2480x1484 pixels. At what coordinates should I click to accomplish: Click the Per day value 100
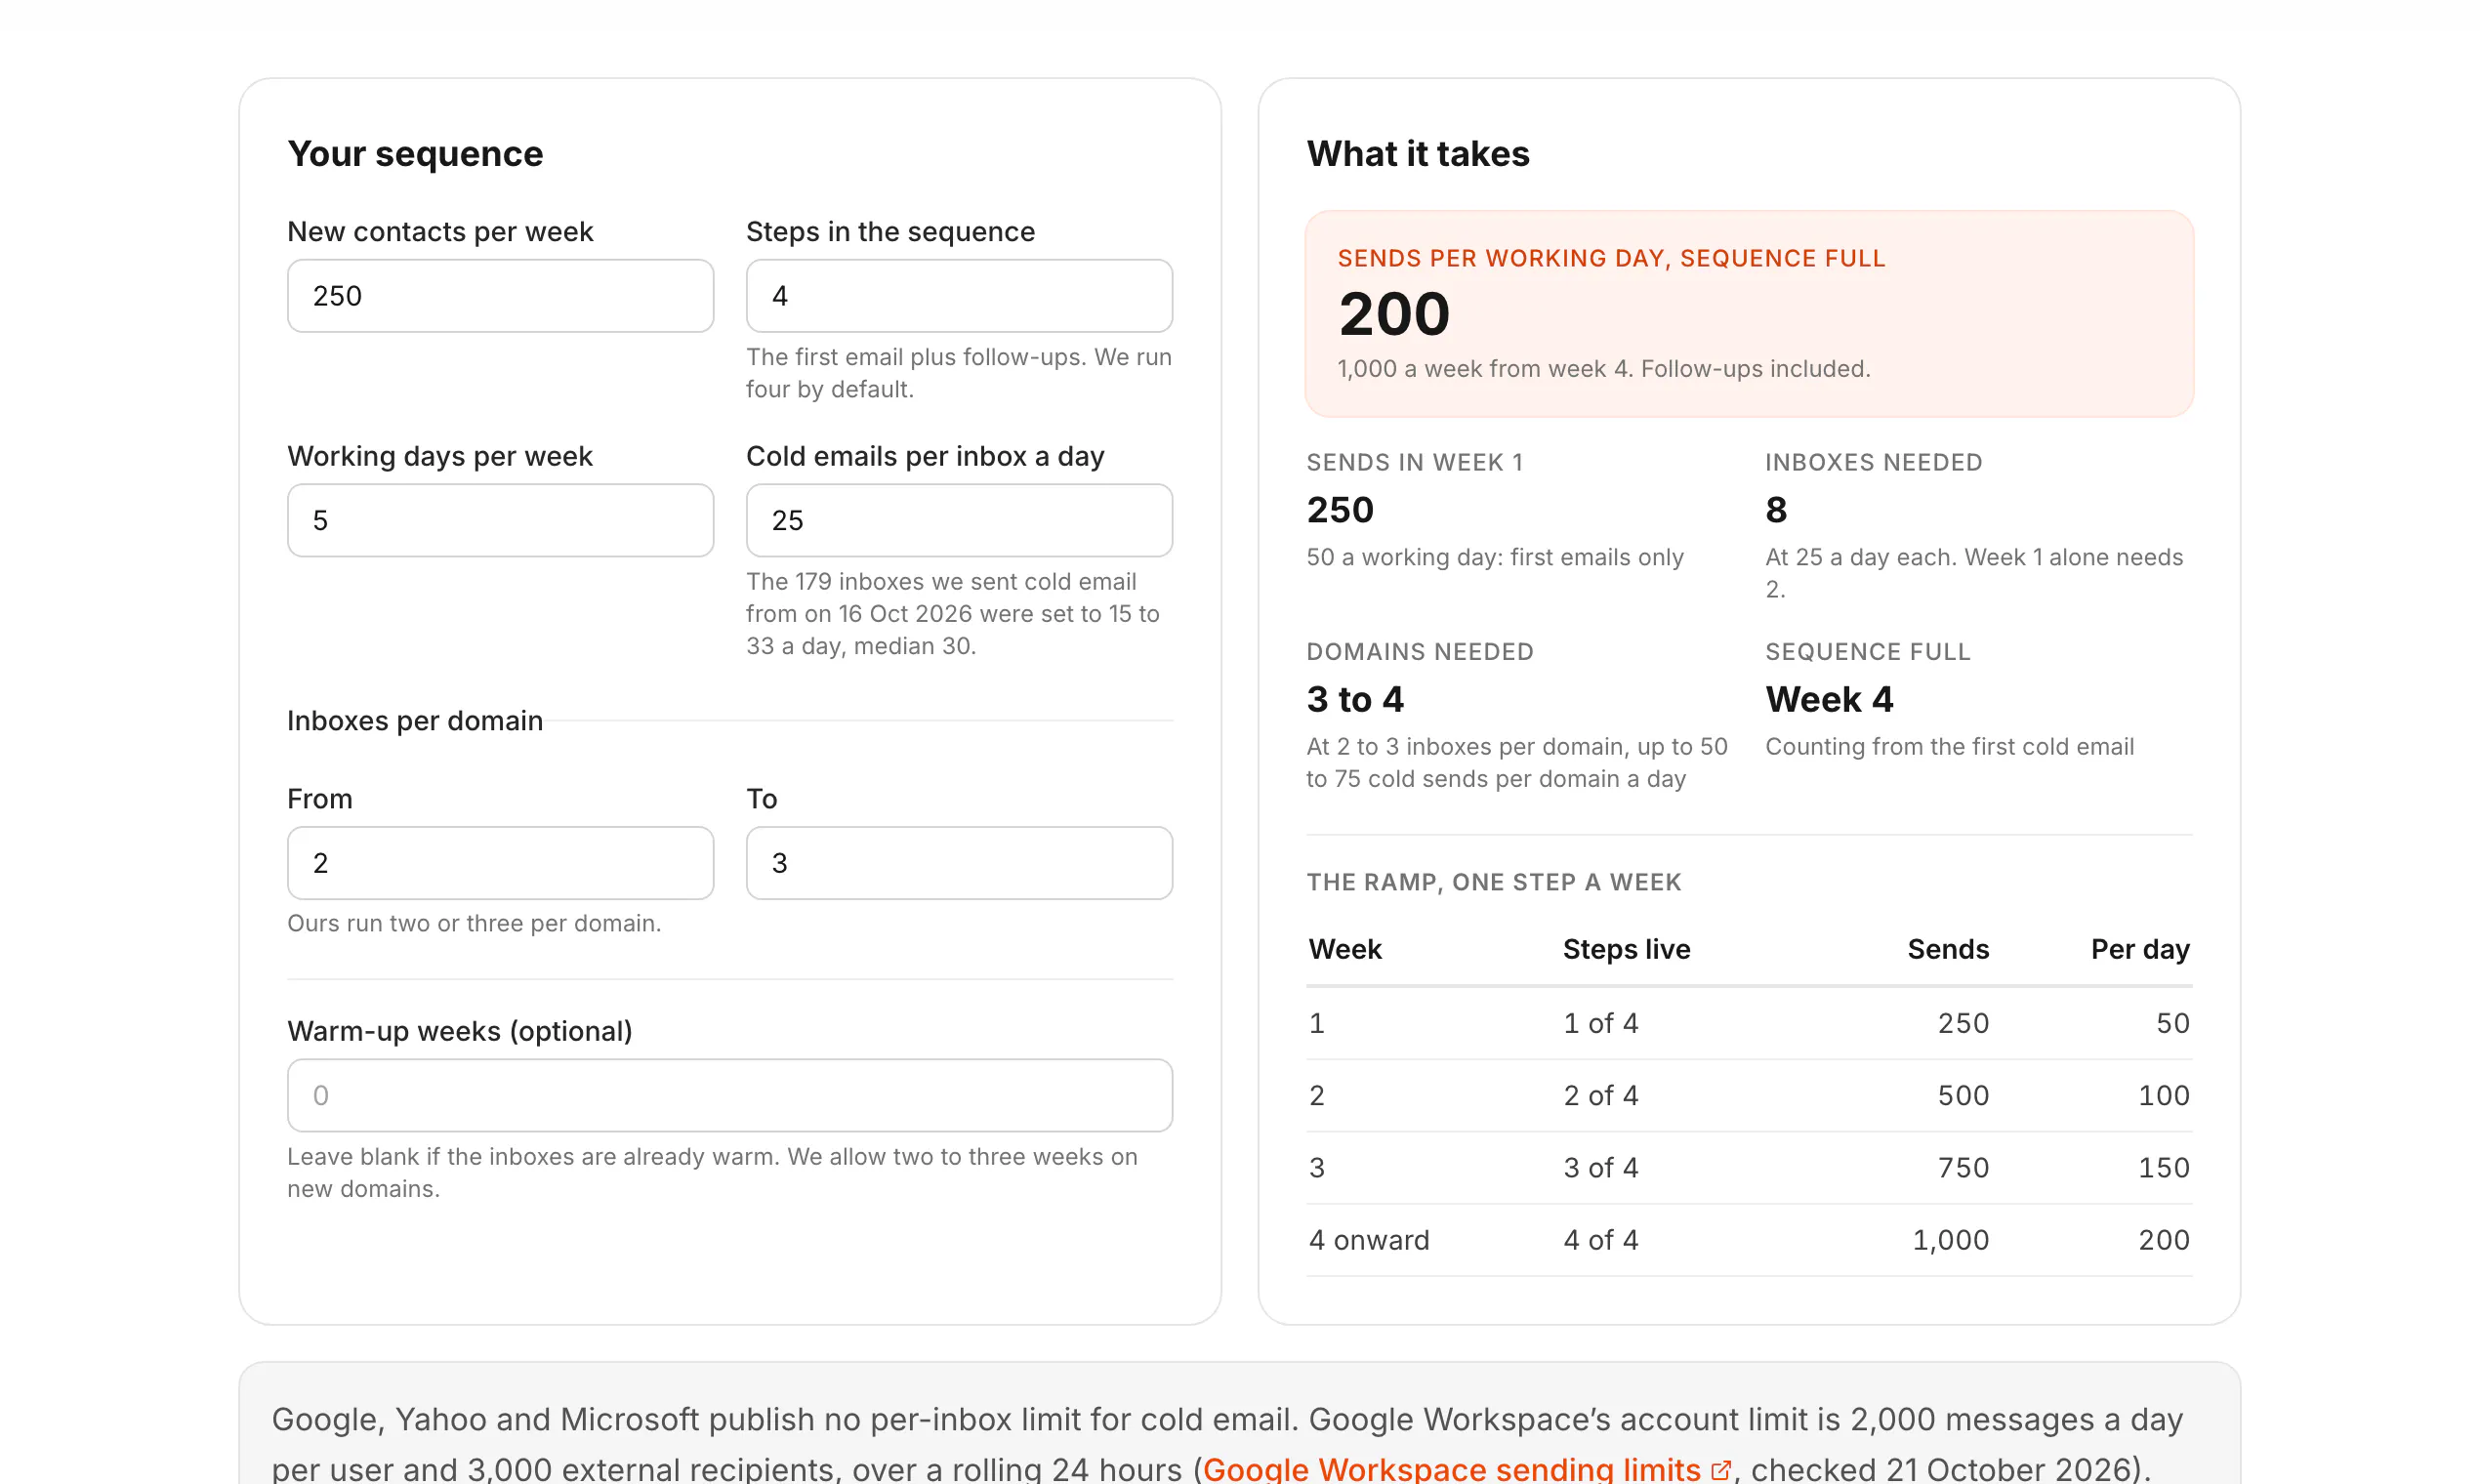pos(2163,1095)
